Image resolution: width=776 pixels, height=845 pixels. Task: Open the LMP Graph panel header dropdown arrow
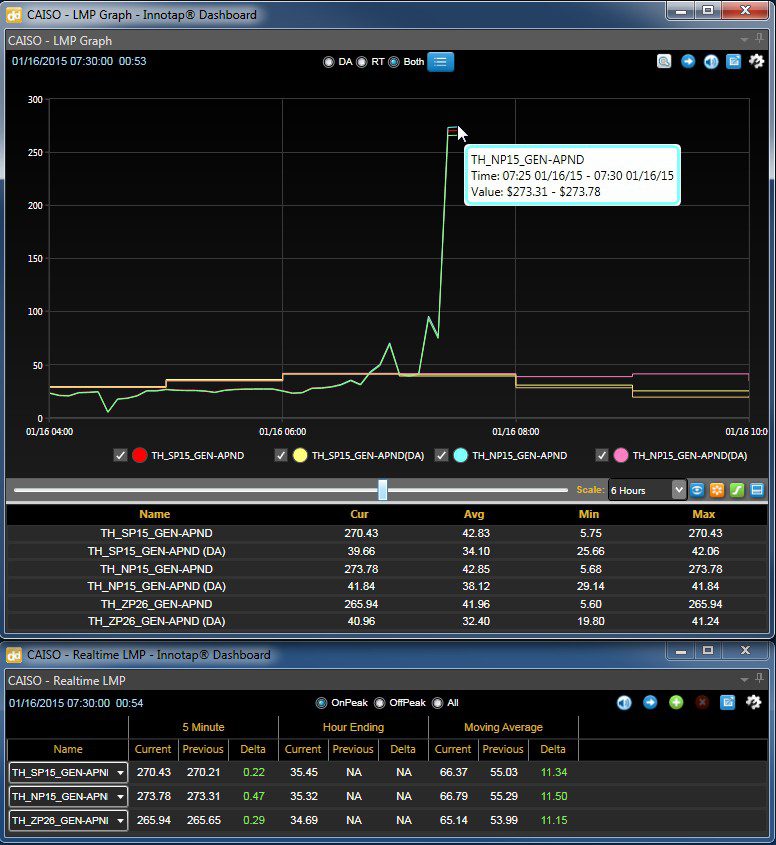(x=744, y=40)
